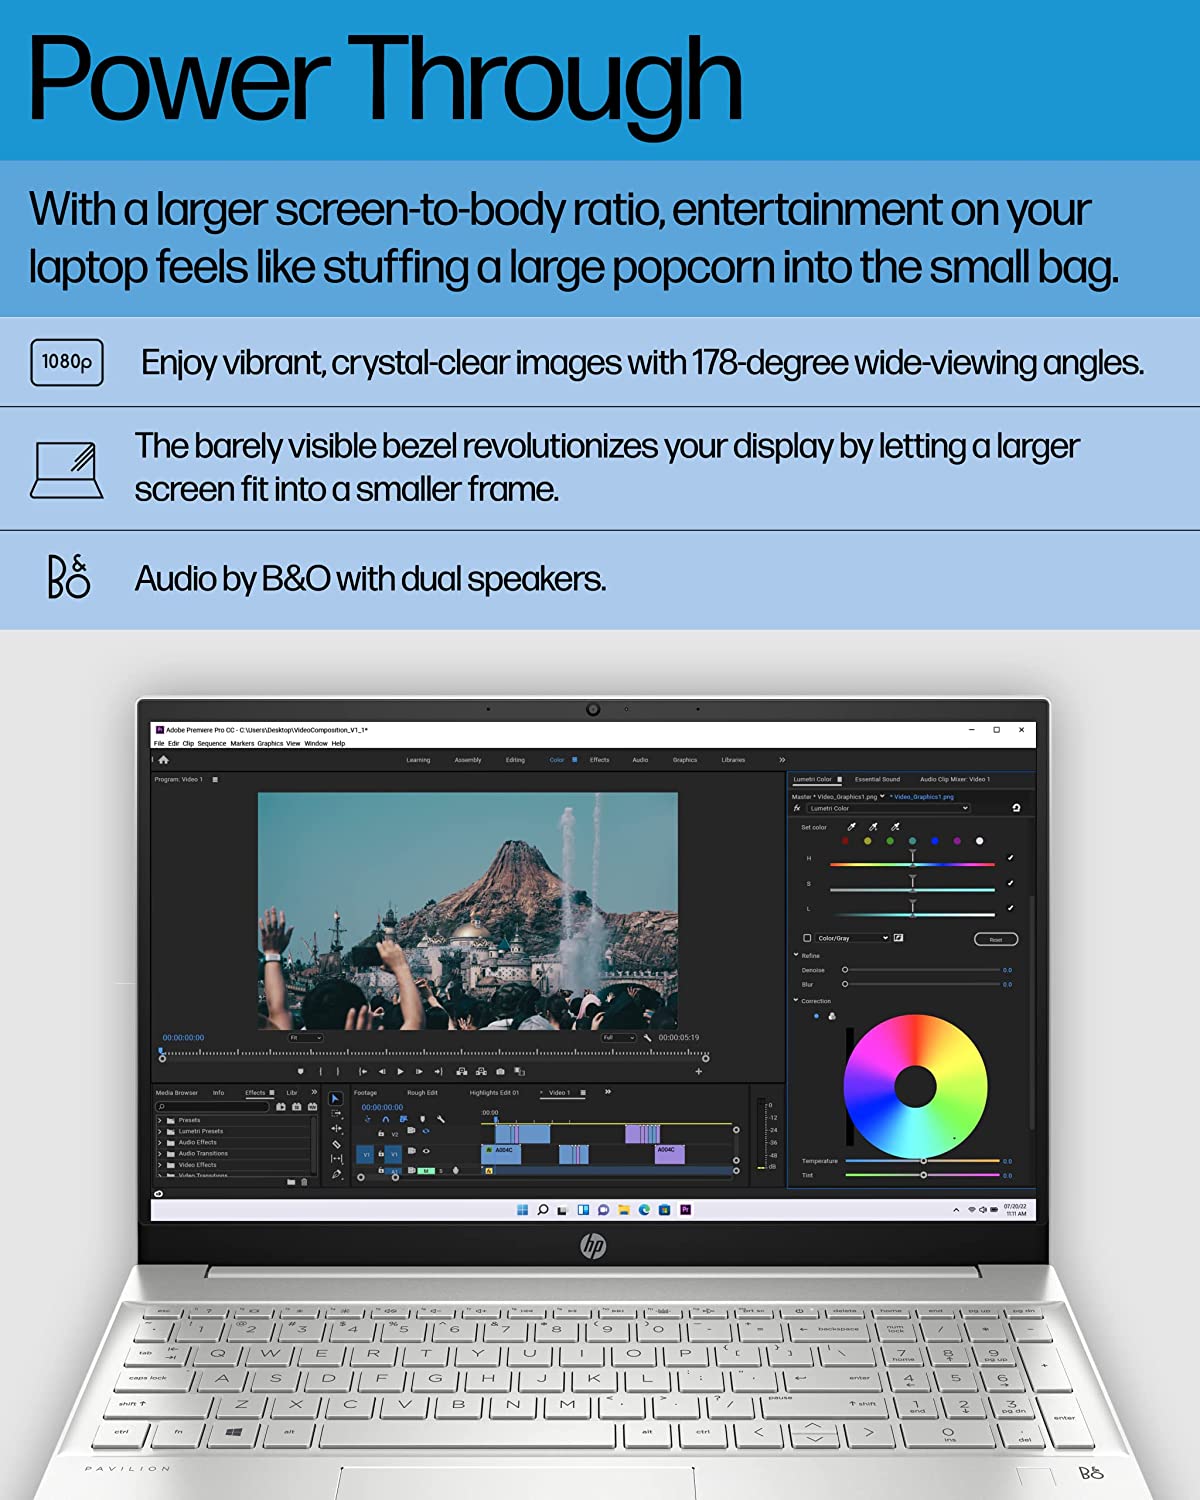Click the Play button in Program monitor
The height and width of the screenshot is (1500, 1200).
[x=400, y=1071]
